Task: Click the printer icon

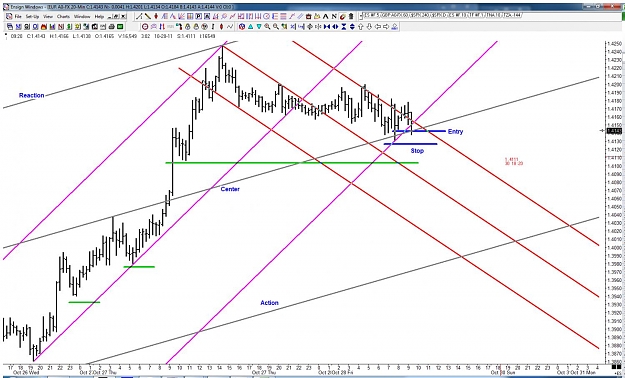Action: (x=112, y=27)
